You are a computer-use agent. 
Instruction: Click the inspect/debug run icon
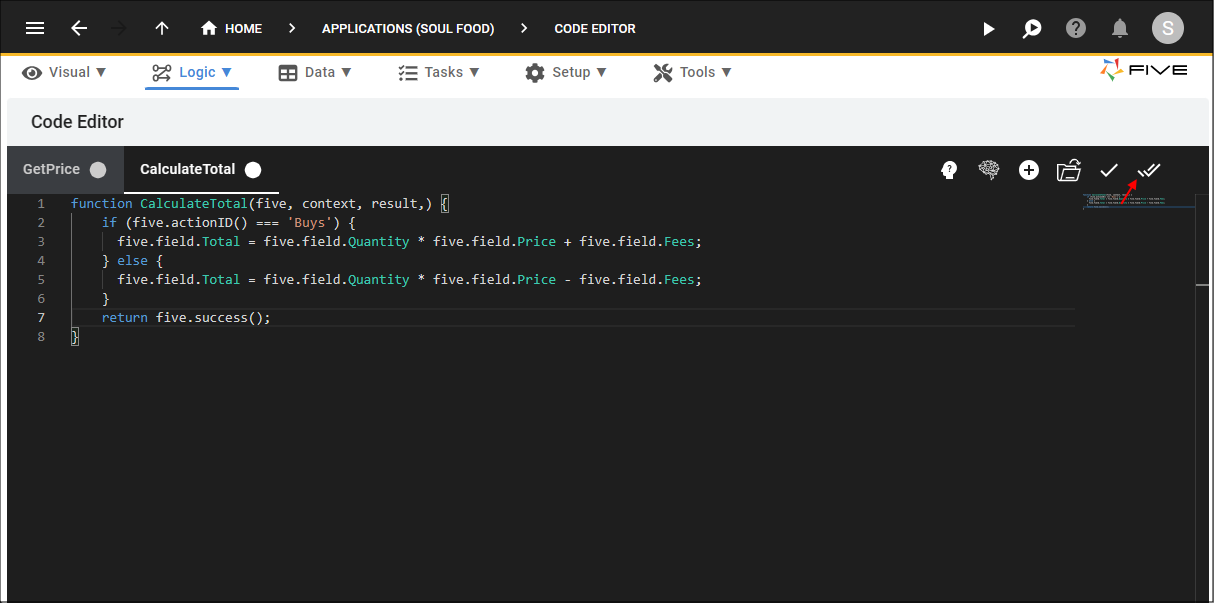(x=1032, y=28)
